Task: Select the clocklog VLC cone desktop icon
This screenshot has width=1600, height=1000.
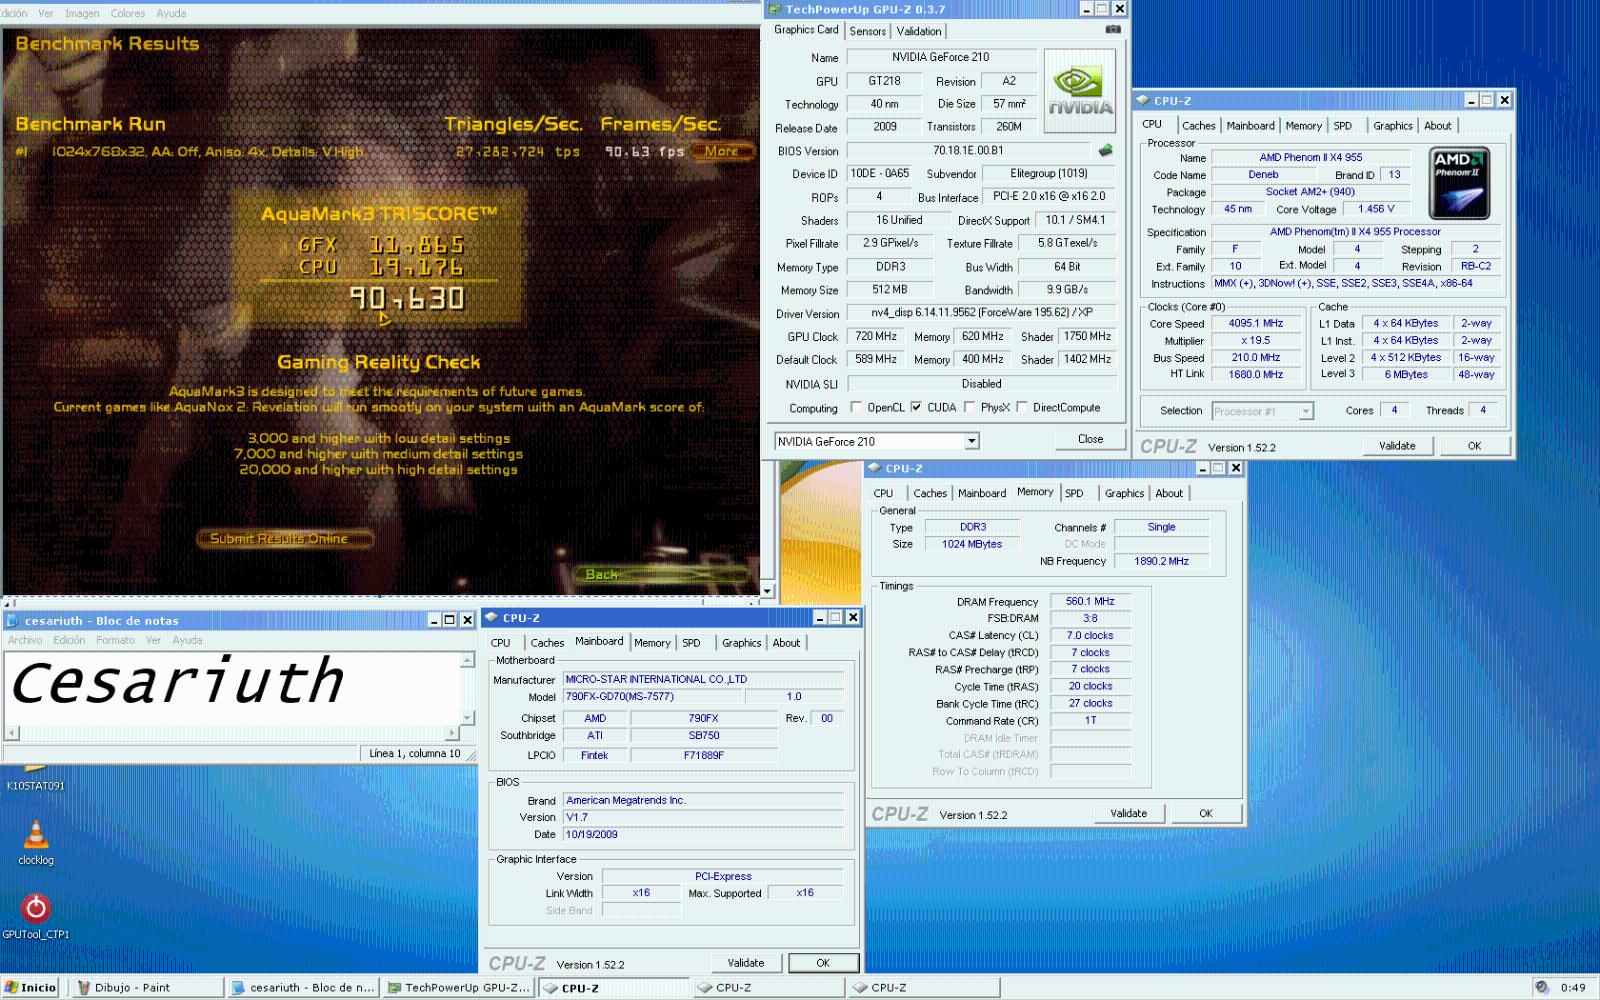Action: click(35, 841)
